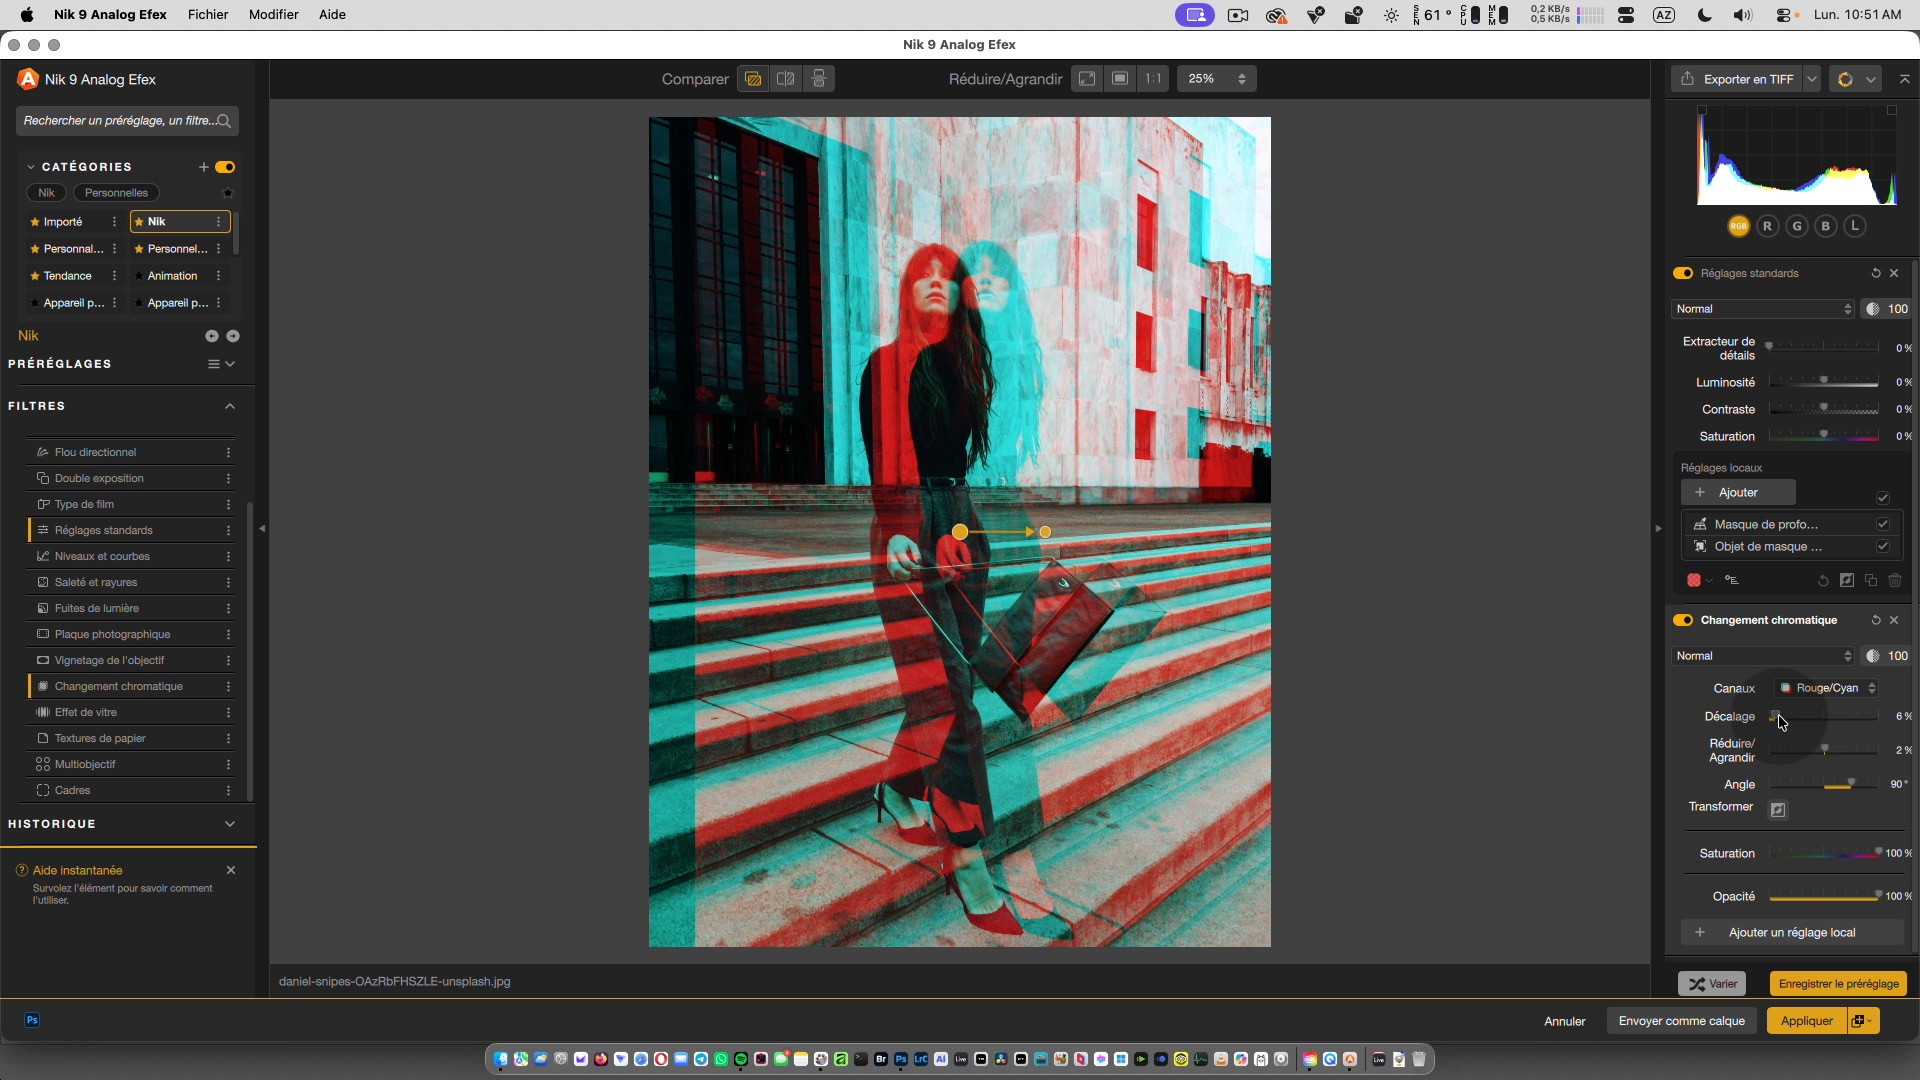Disable the Changement chromatique filter toggle

tap(1683, 621)
